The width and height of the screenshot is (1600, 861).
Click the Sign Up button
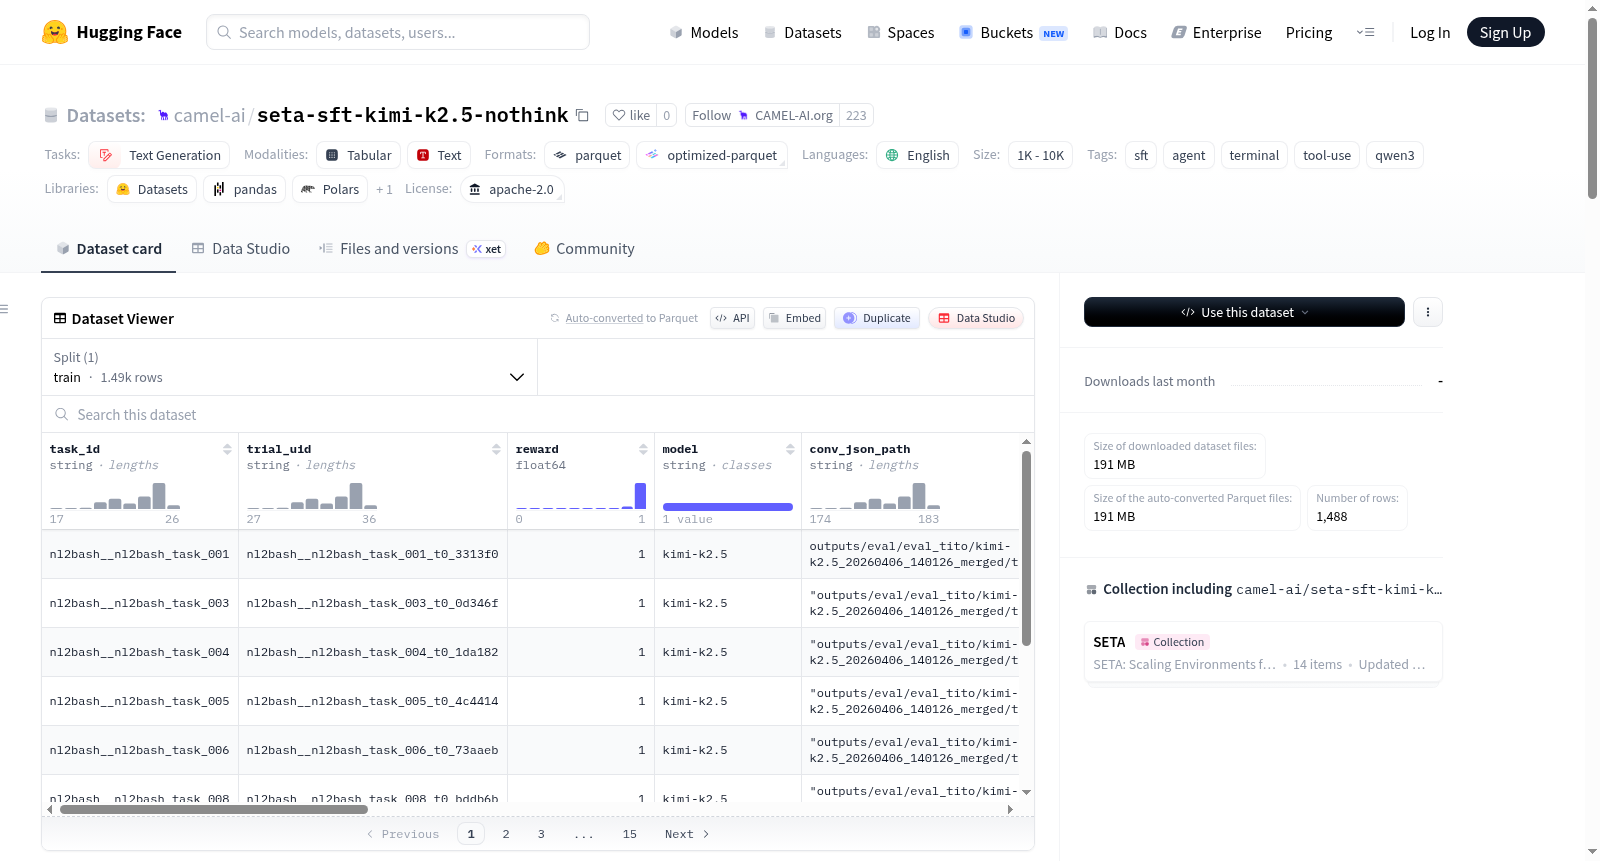1505,32
